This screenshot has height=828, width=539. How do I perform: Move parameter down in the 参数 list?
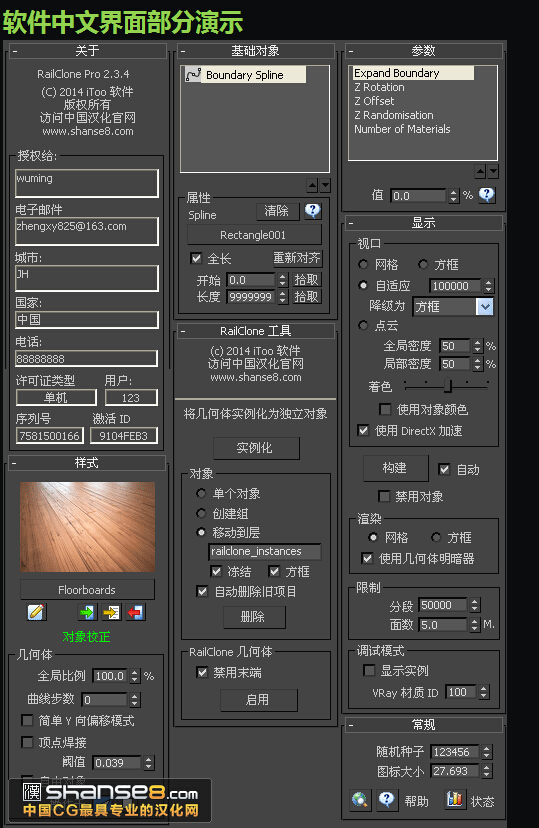point(493,171)
